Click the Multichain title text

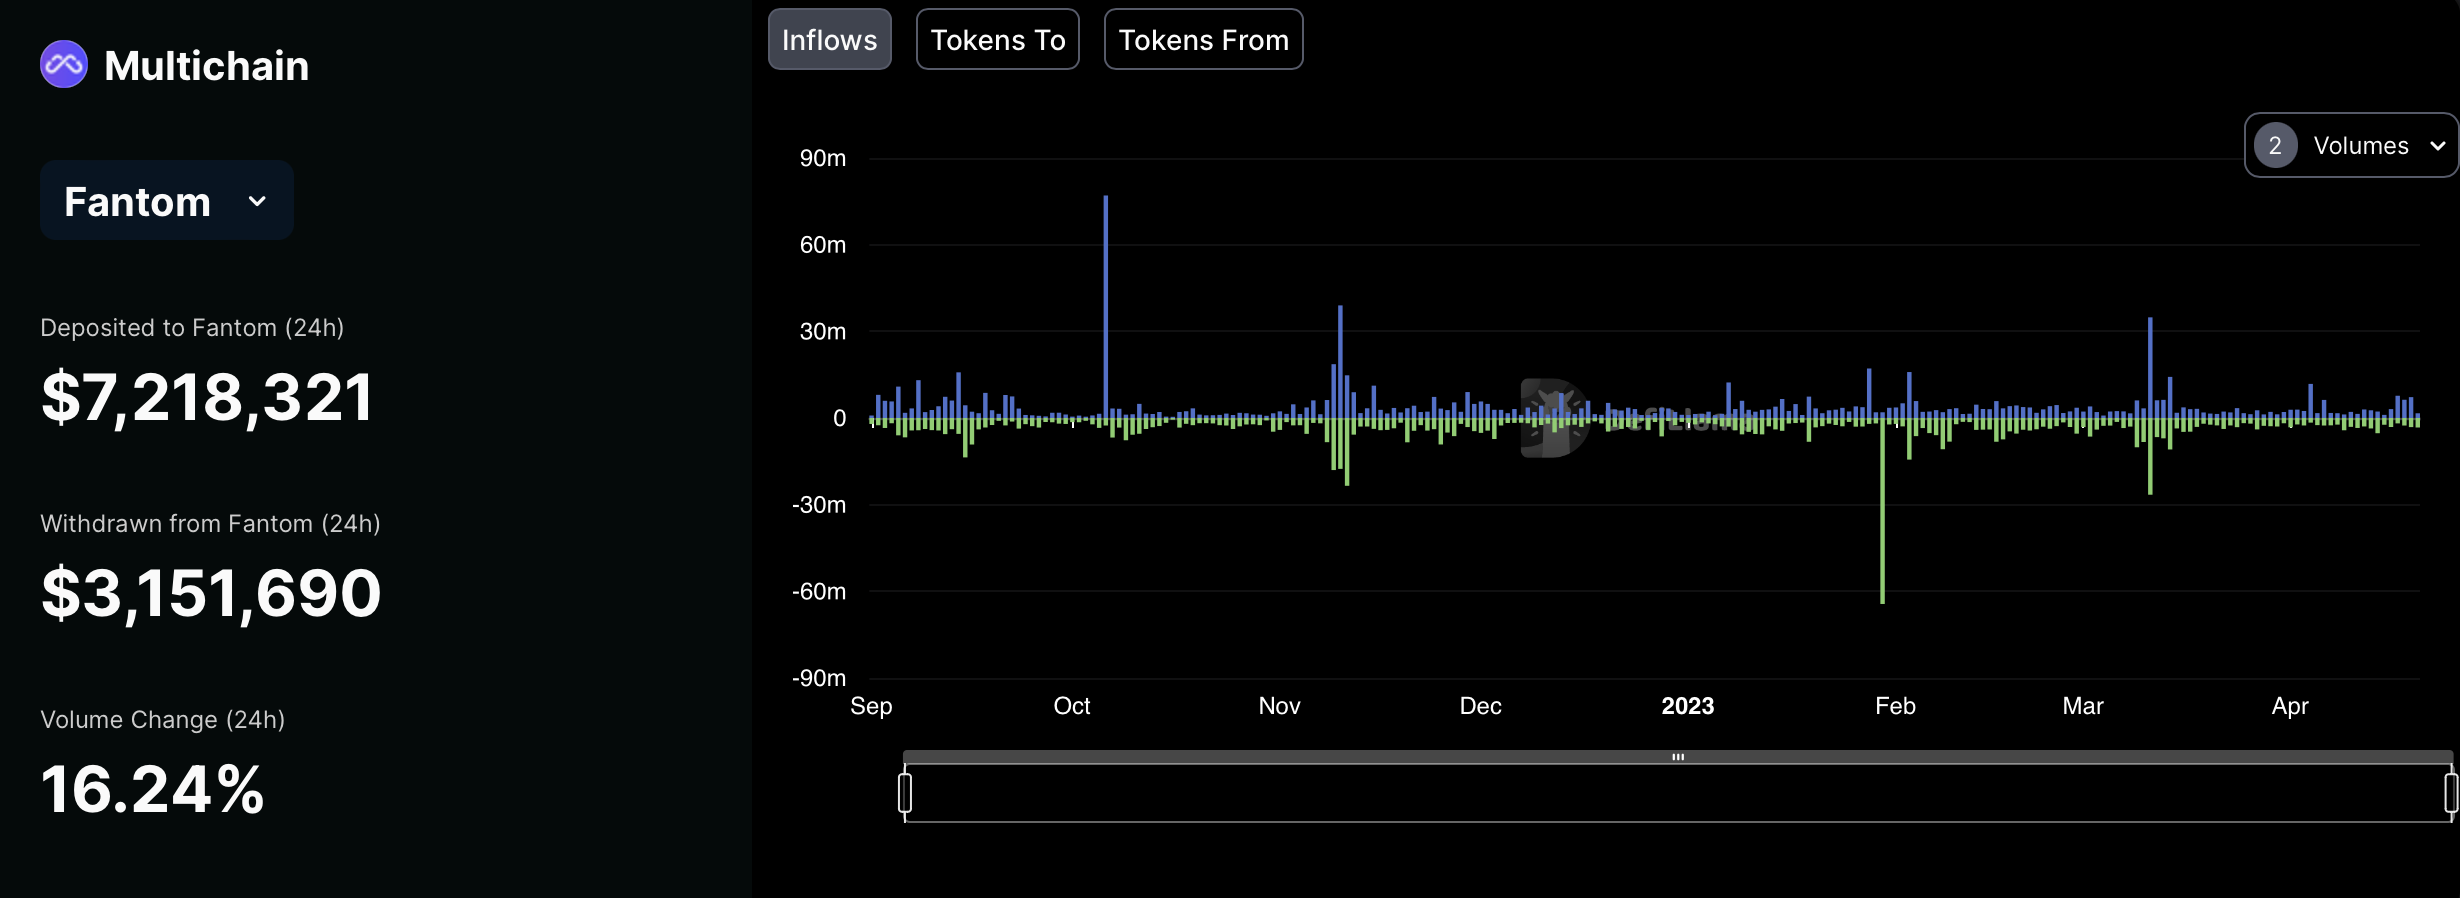[x=207, y=66]
